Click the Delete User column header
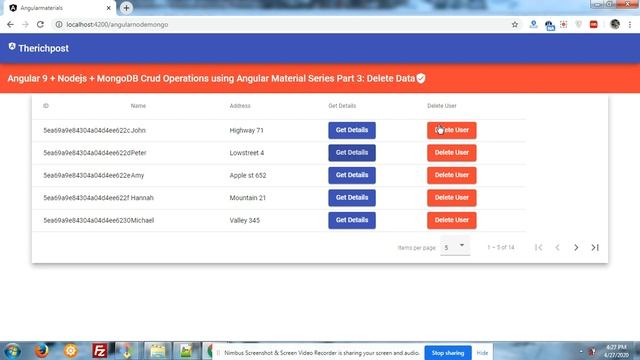This screenshot has height=360, width=640. (442, 106)
